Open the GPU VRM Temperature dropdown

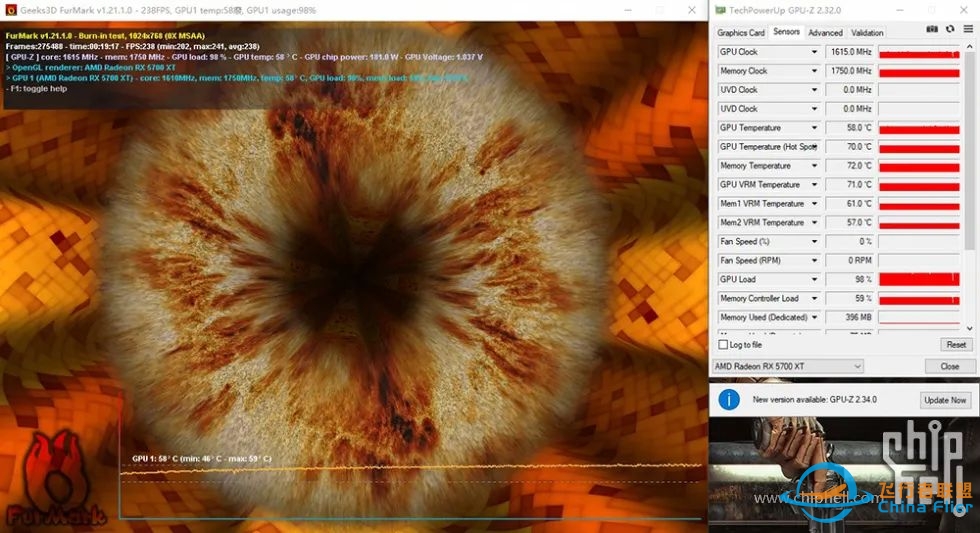(x=814, y=184)
